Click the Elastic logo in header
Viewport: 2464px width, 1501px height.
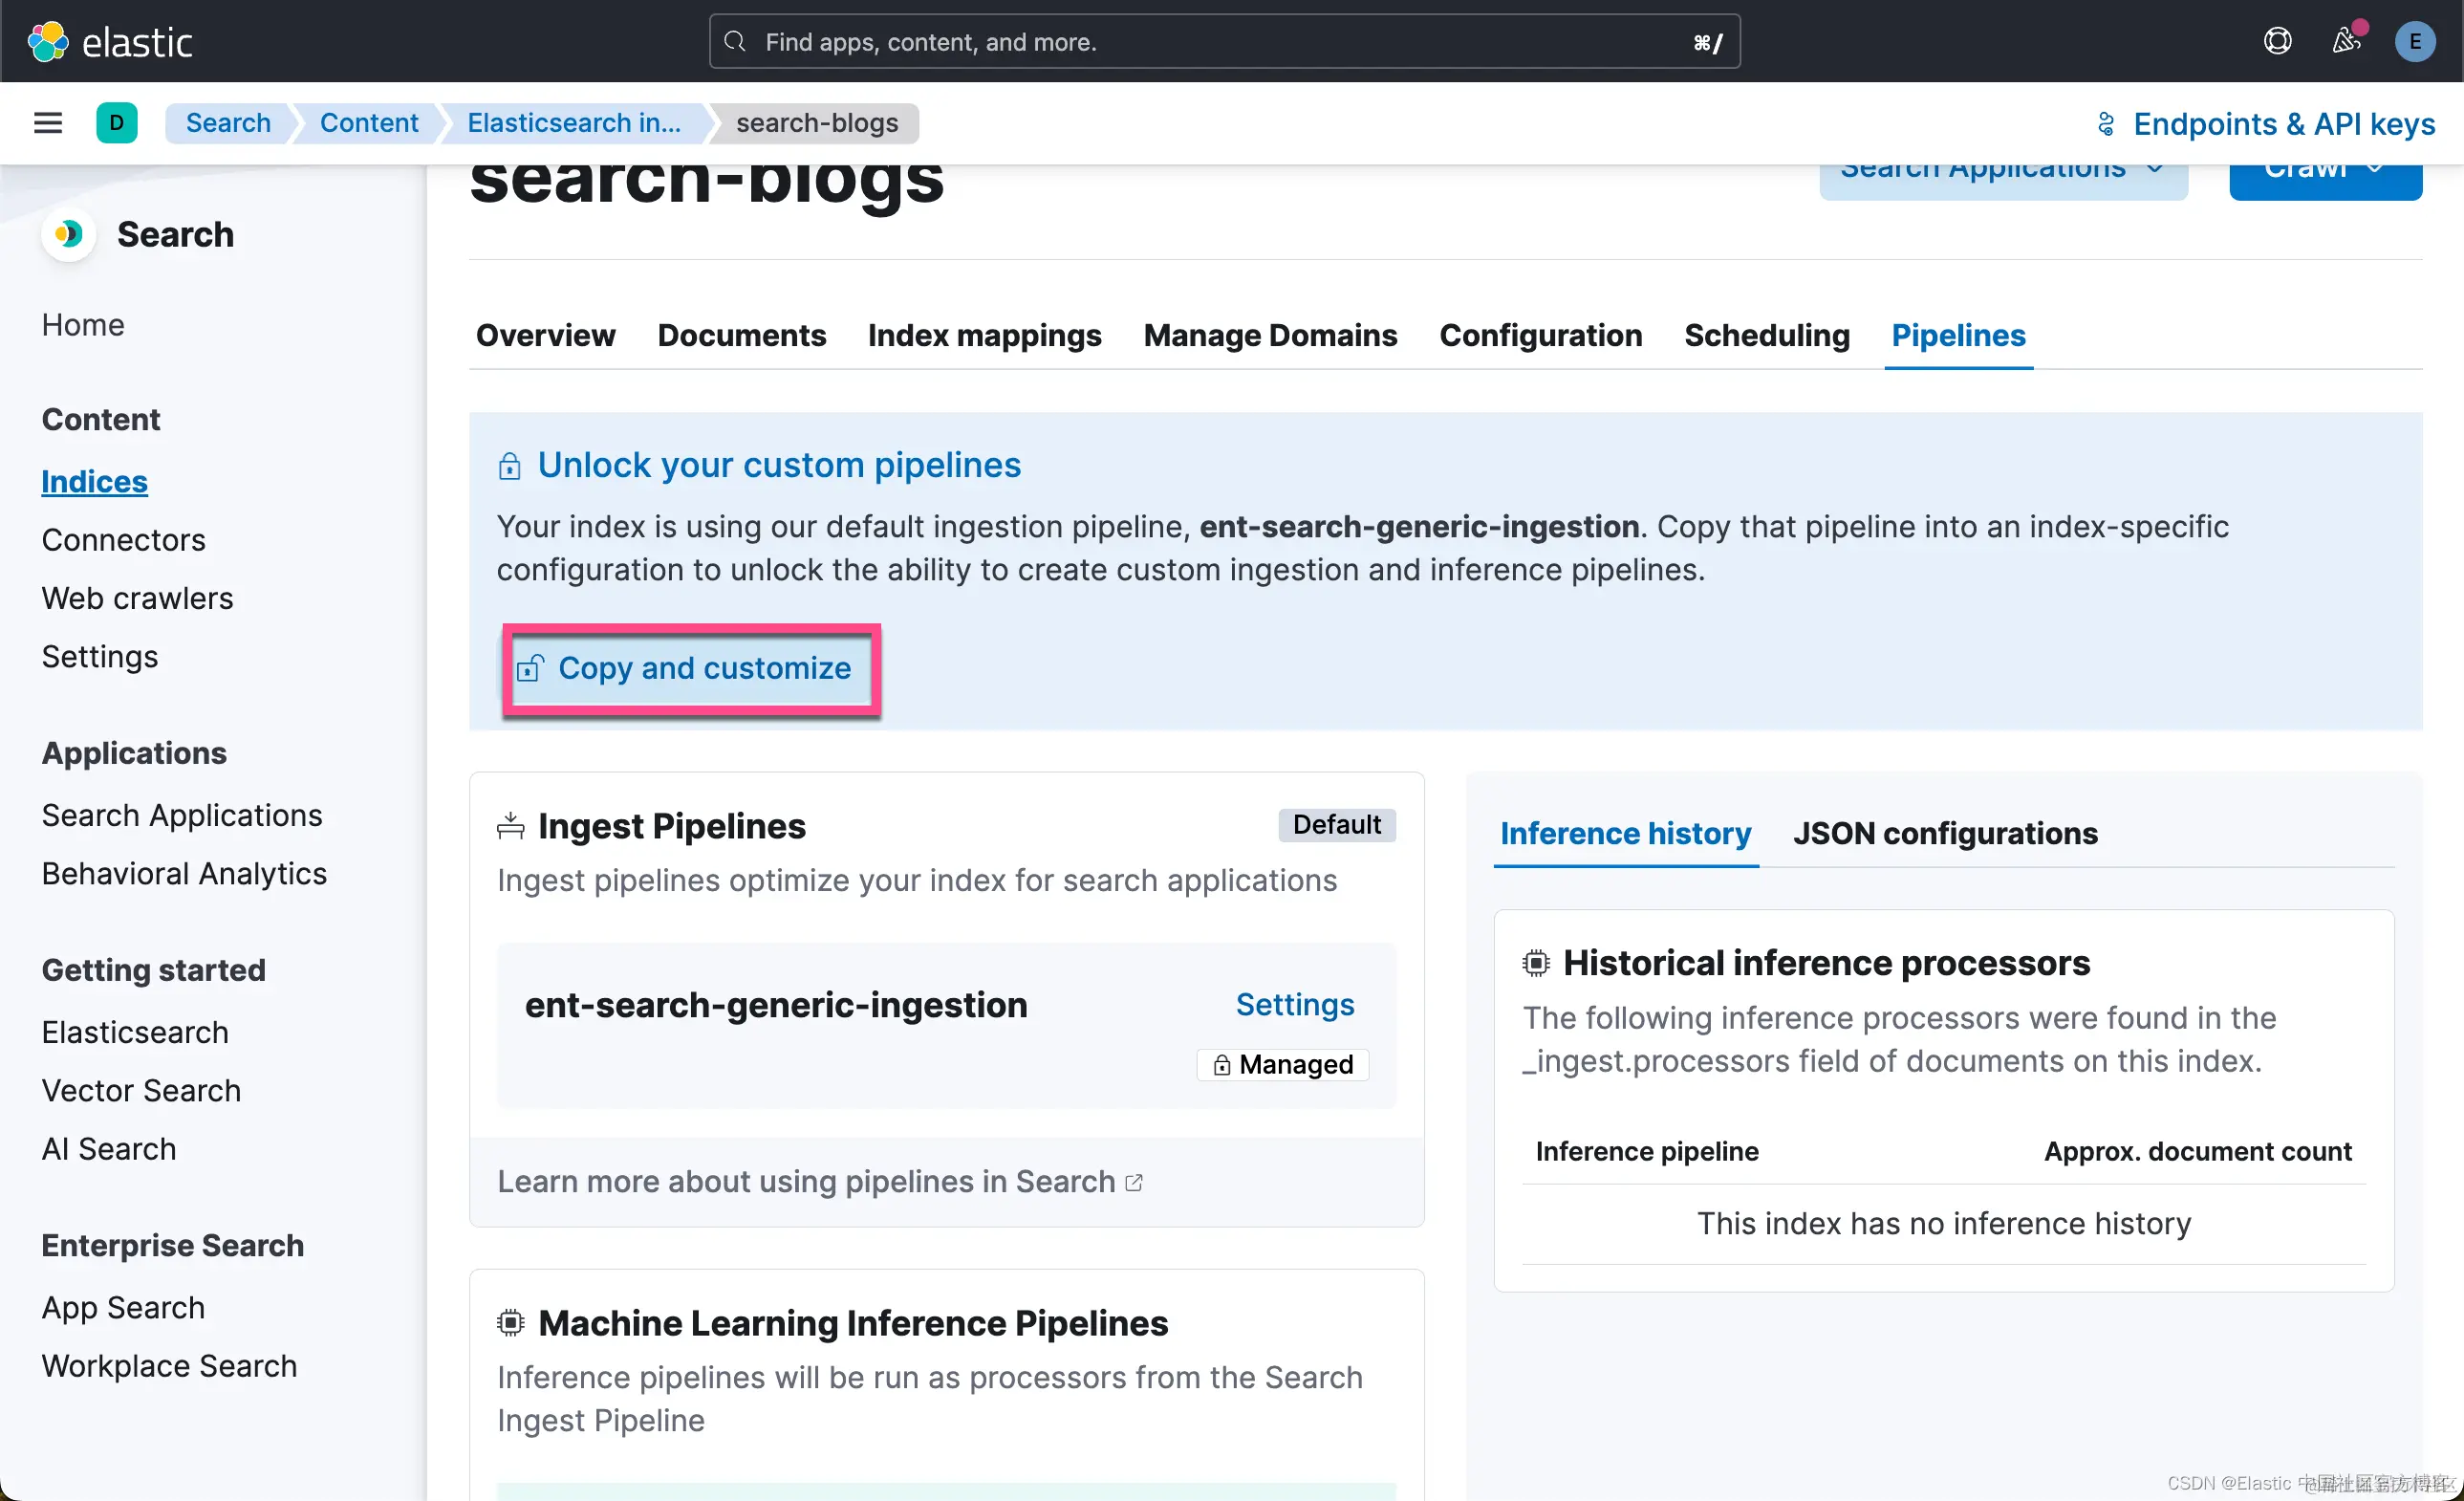point(109,42)
